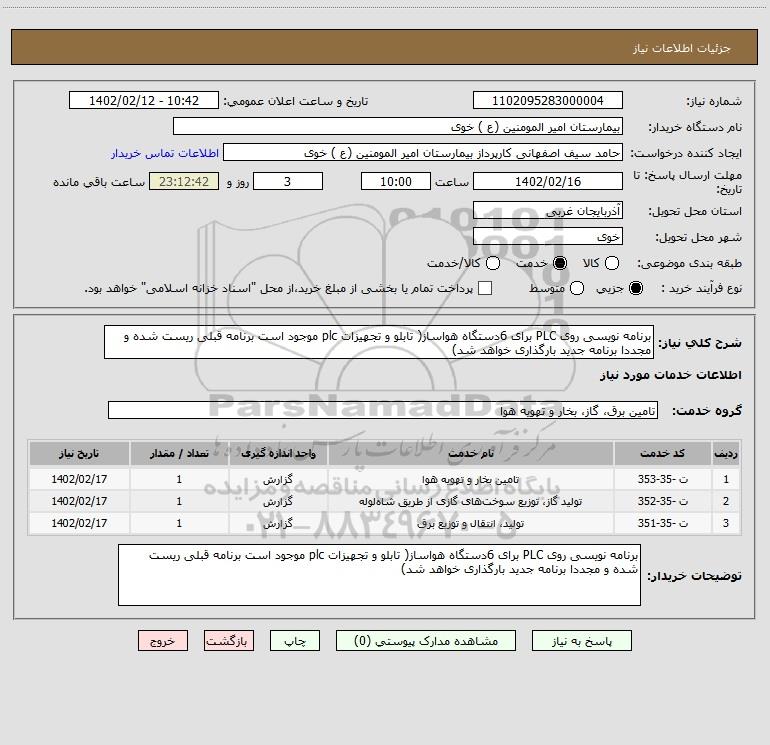Click the چاپ print button
Screen dimensions: 770x745
click(x=295, y=641)
